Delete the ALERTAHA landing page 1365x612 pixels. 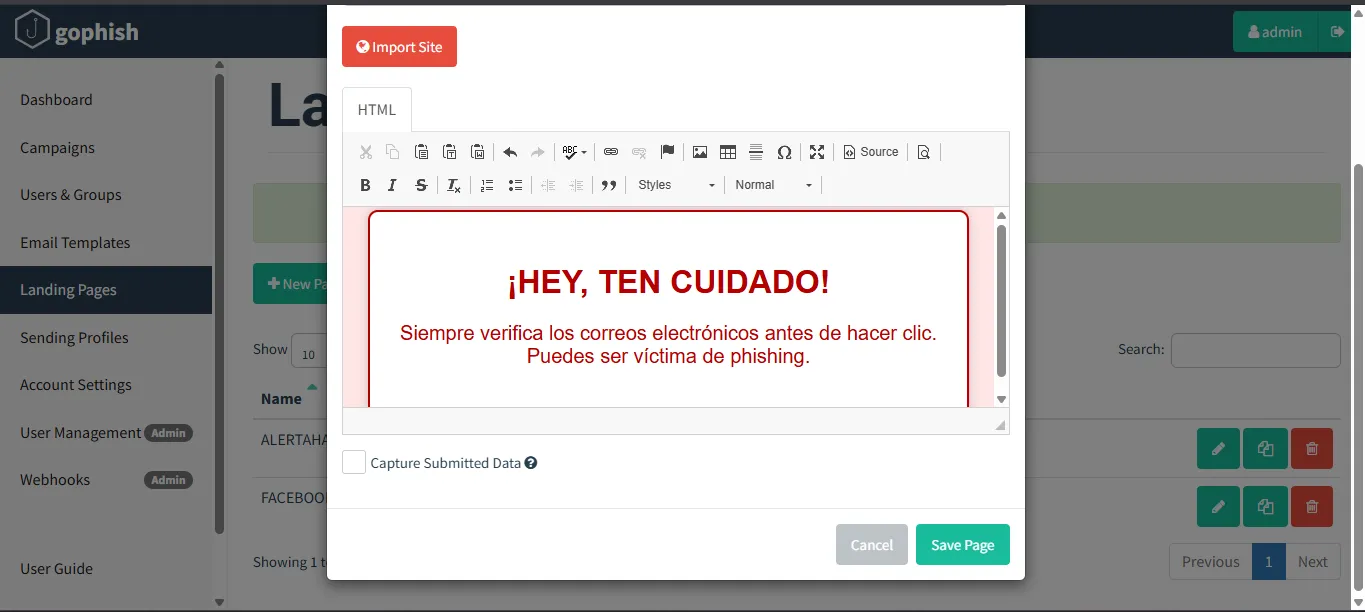click(x=1312, y=449)
